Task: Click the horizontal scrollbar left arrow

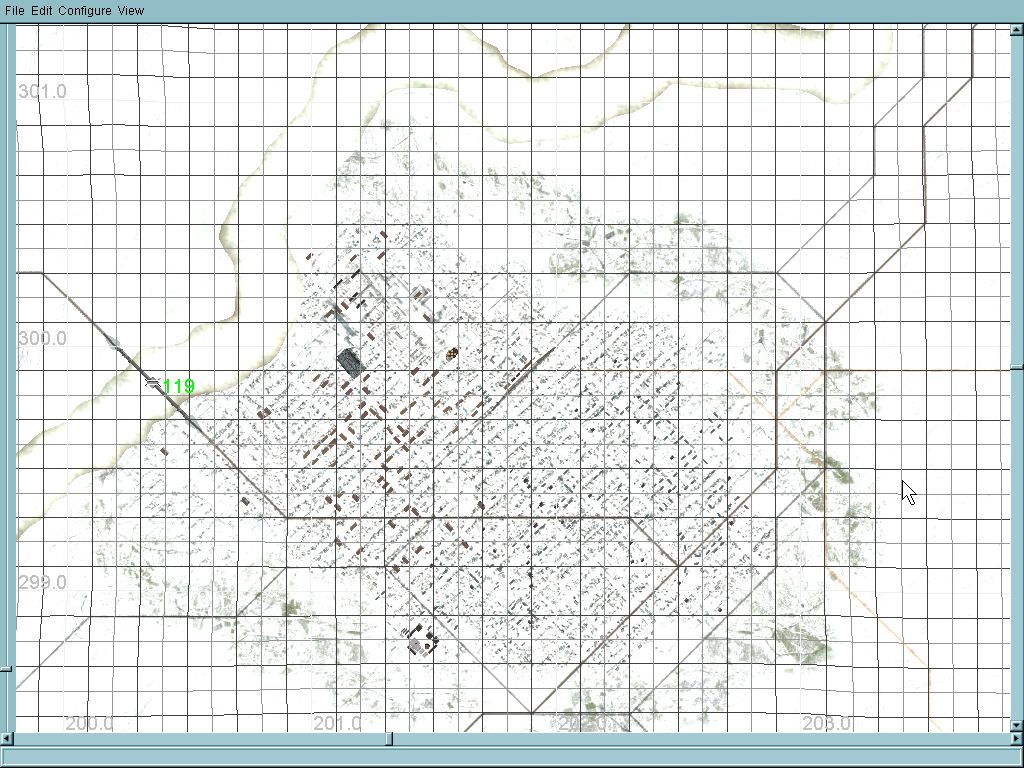Action: (x=6, y=739)
